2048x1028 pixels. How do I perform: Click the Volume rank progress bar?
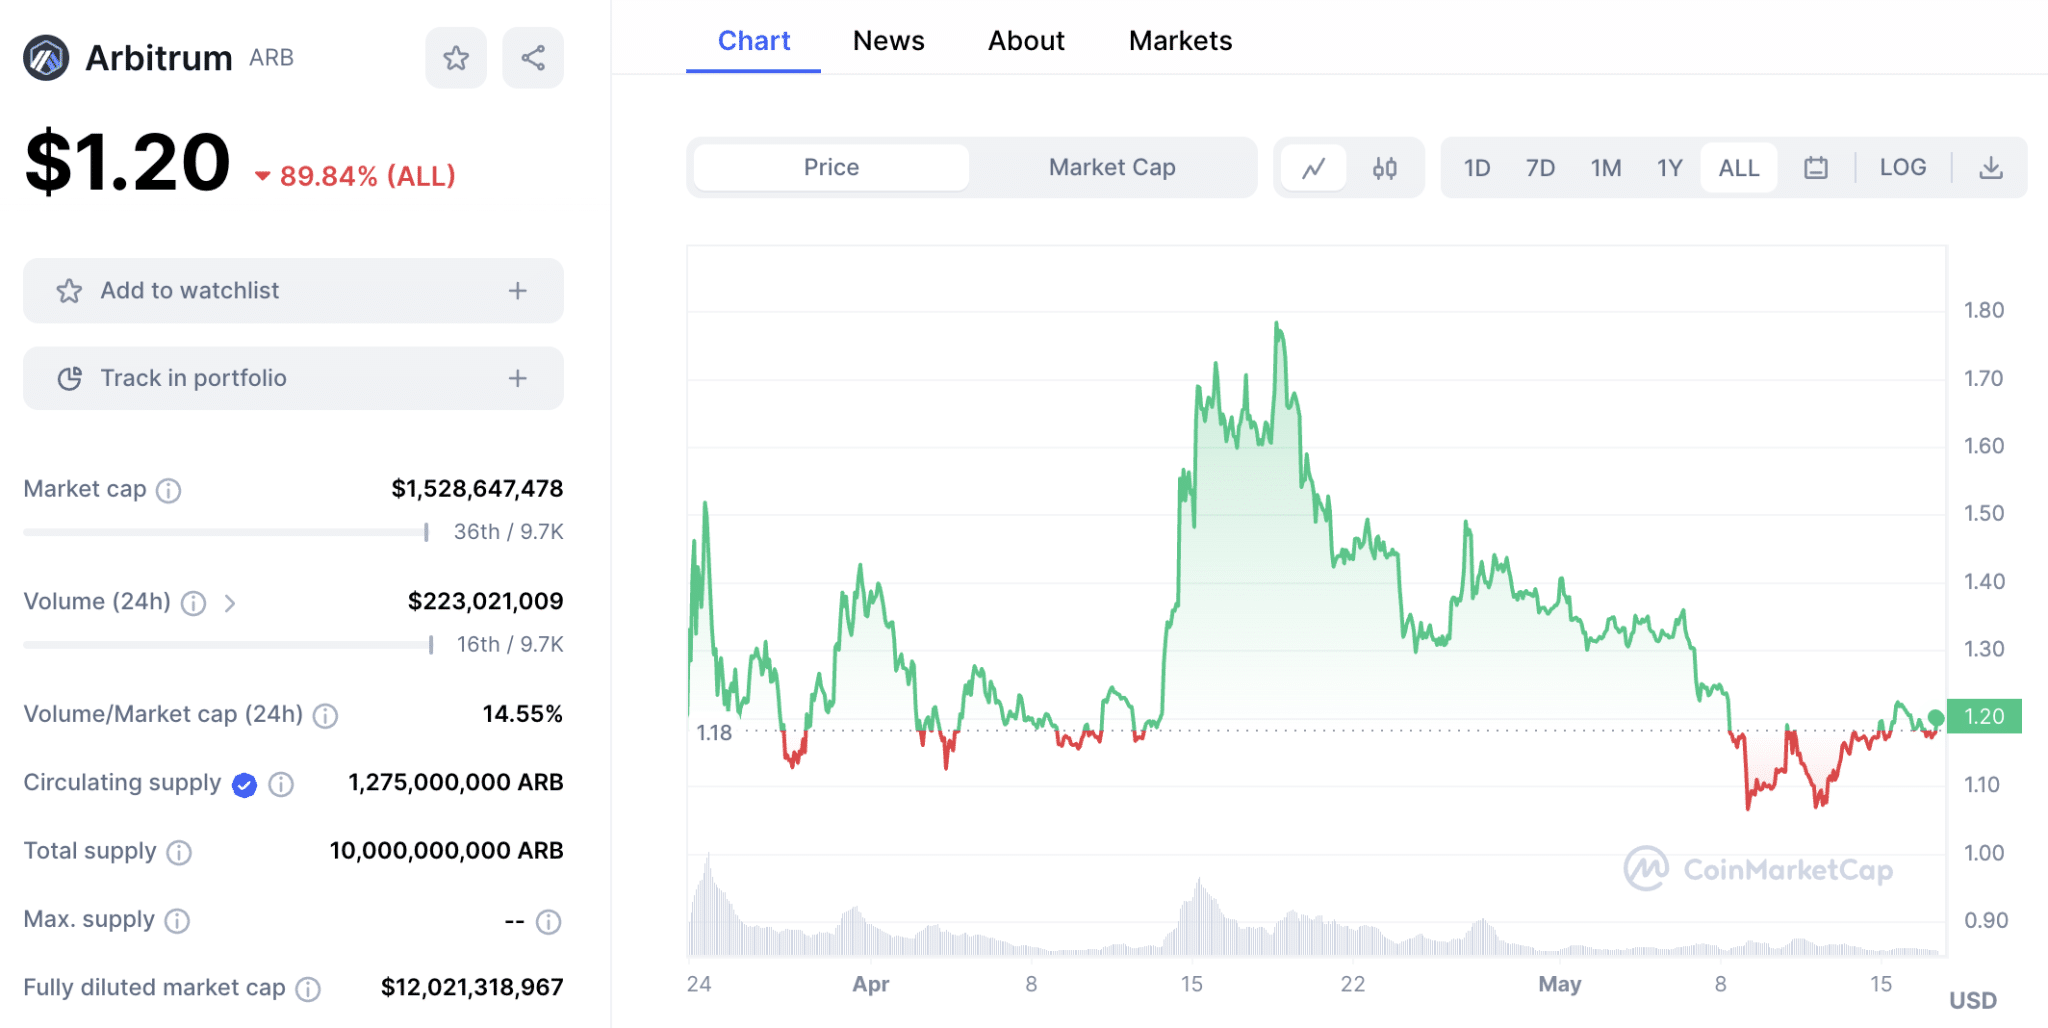click(x=228, y=645)
